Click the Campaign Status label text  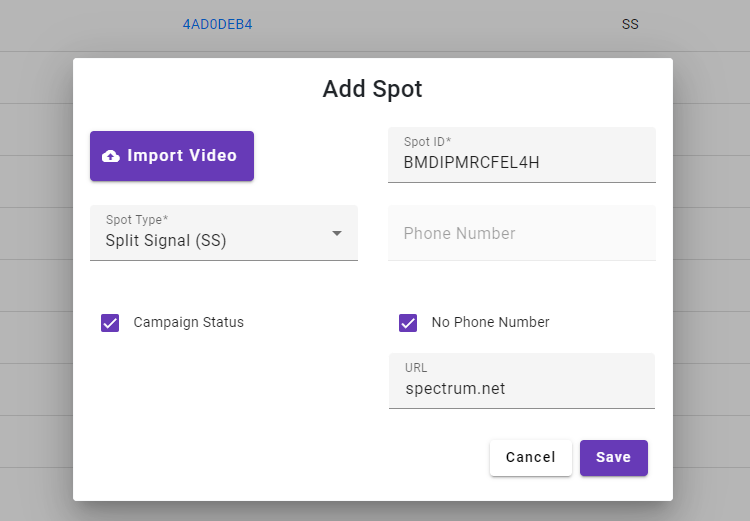pos(188,322)
